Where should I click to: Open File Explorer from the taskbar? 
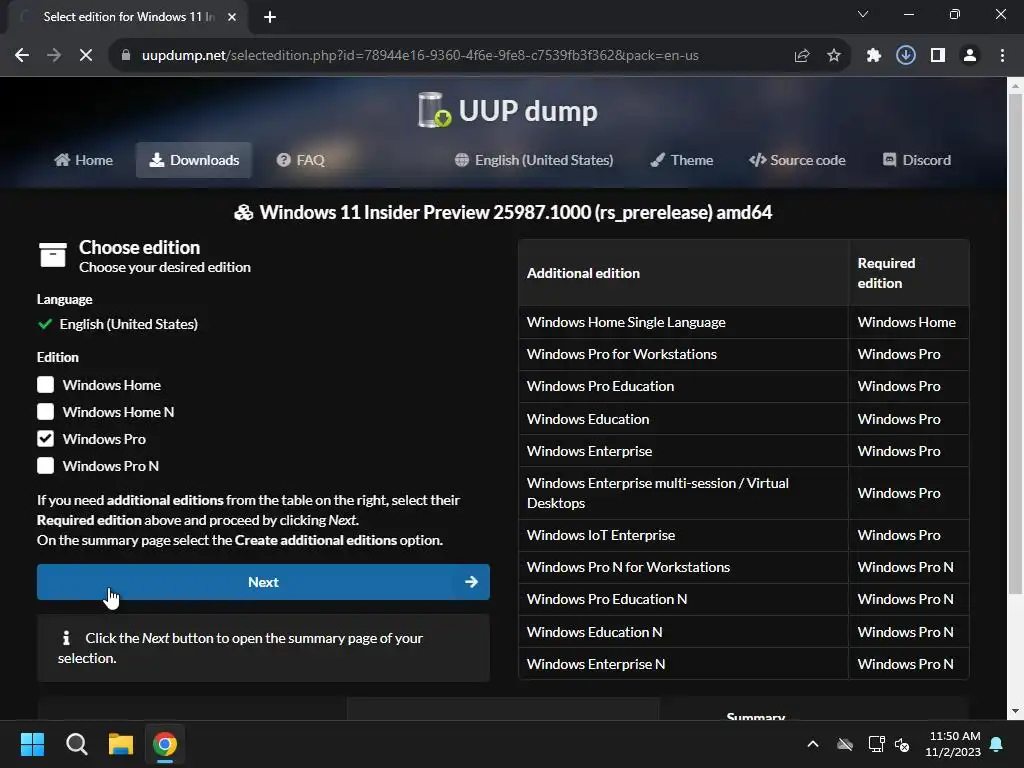[121, 744]
